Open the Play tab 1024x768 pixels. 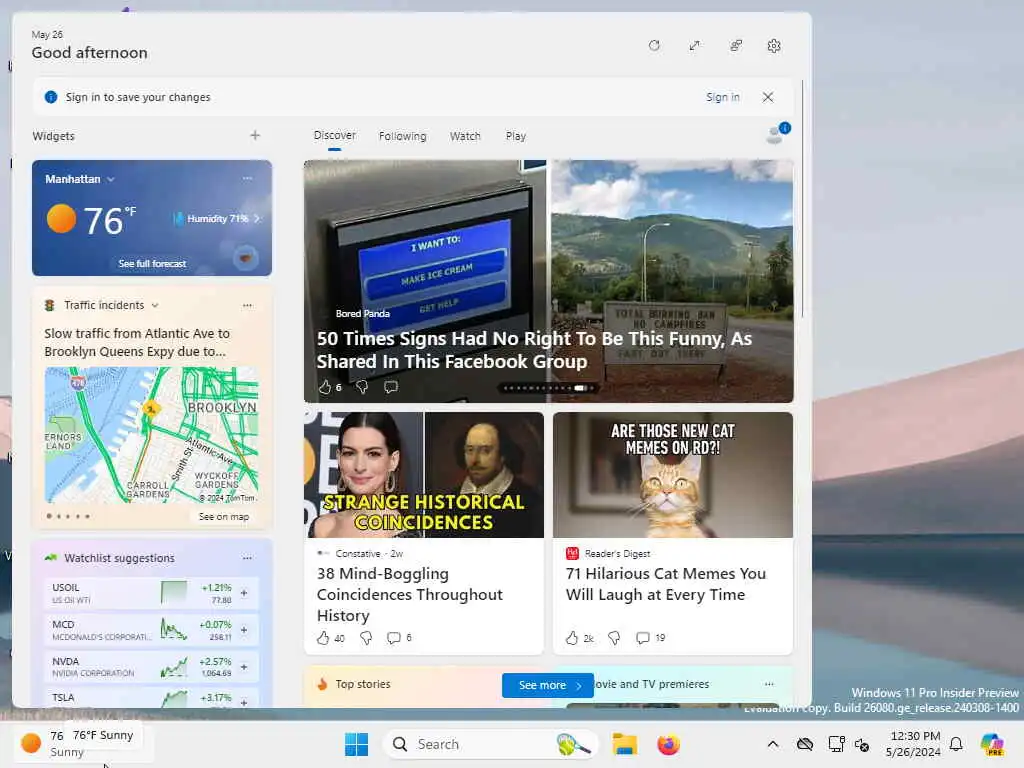click(x=515, y=136)
